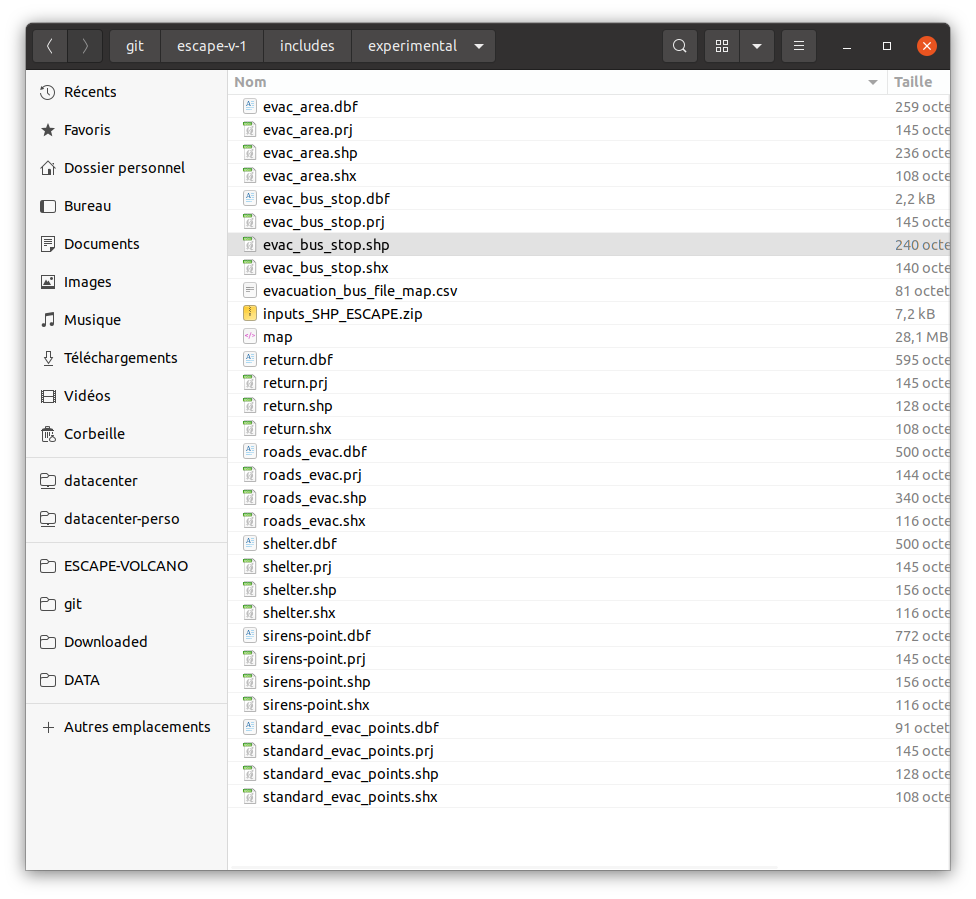Viewport: 976px width, 899px height.
Task: Click the forward navigation arrow
Action: pos(86,46)
